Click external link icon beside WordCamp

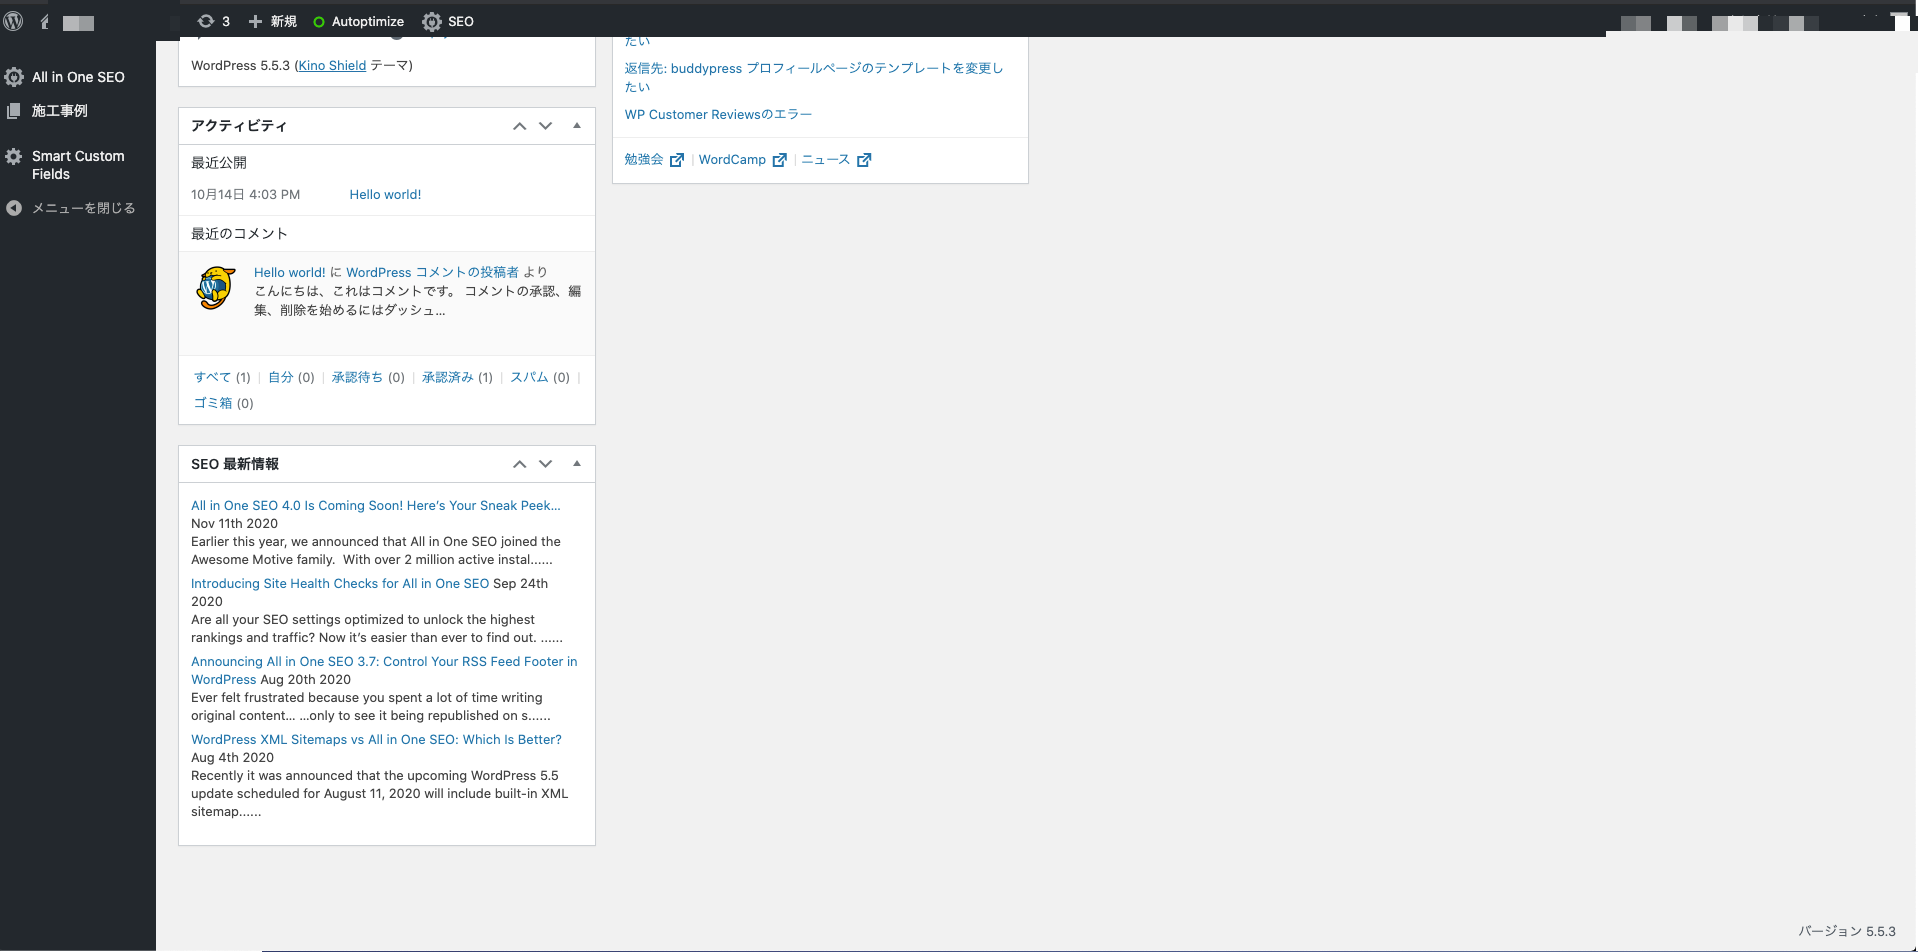tap(780, 160)
